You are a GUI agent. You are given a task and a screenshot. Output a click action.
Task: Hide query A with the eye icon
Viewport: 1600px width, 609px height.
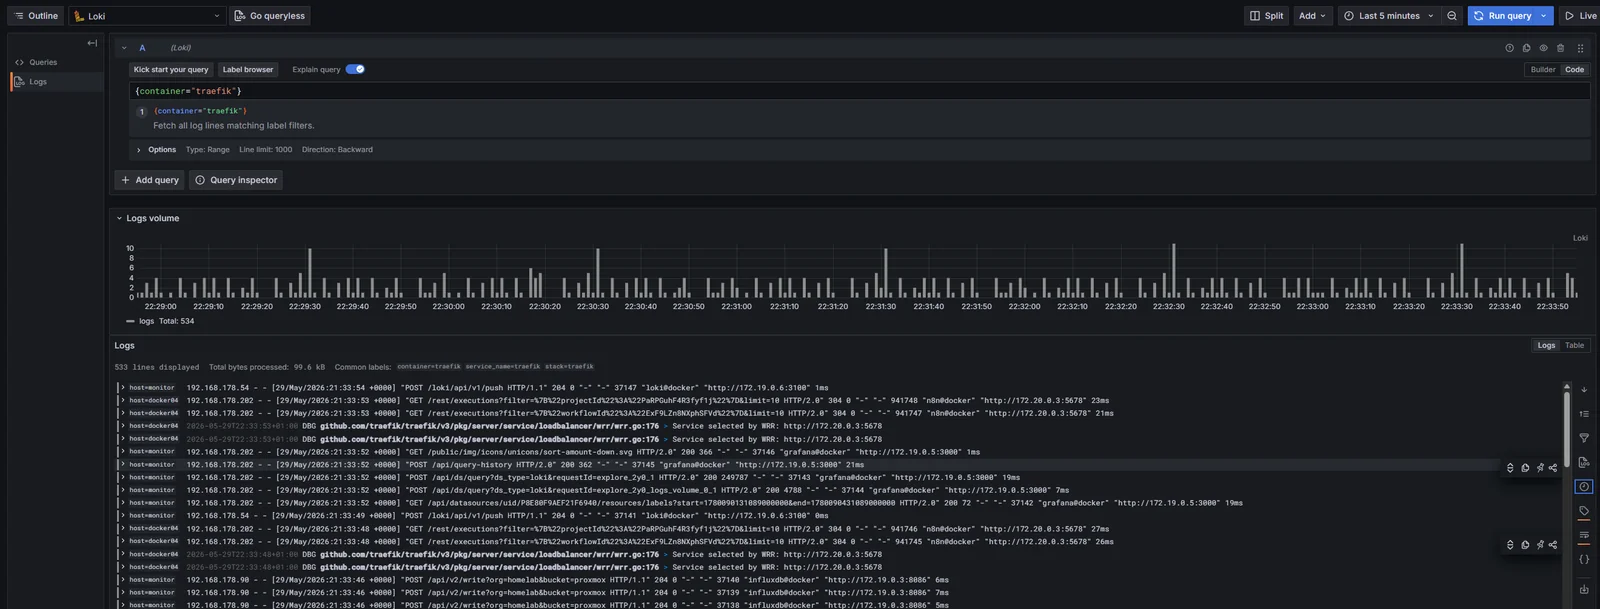tap(1543, 48)
